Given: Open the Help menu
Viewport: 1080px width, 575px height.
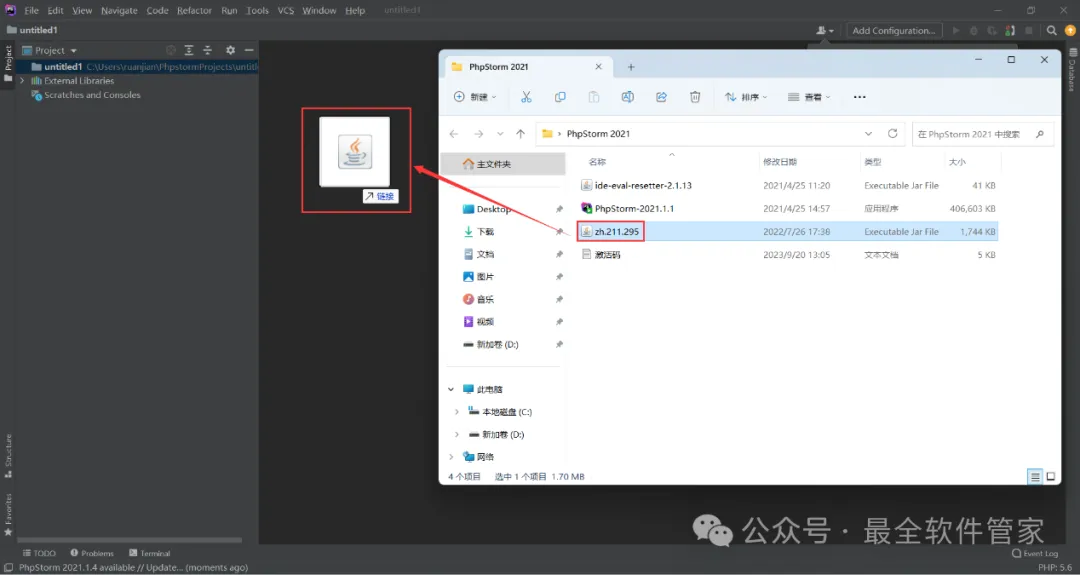Looking at the screenshot, I should pyautogui.click(x=355, y=10).
